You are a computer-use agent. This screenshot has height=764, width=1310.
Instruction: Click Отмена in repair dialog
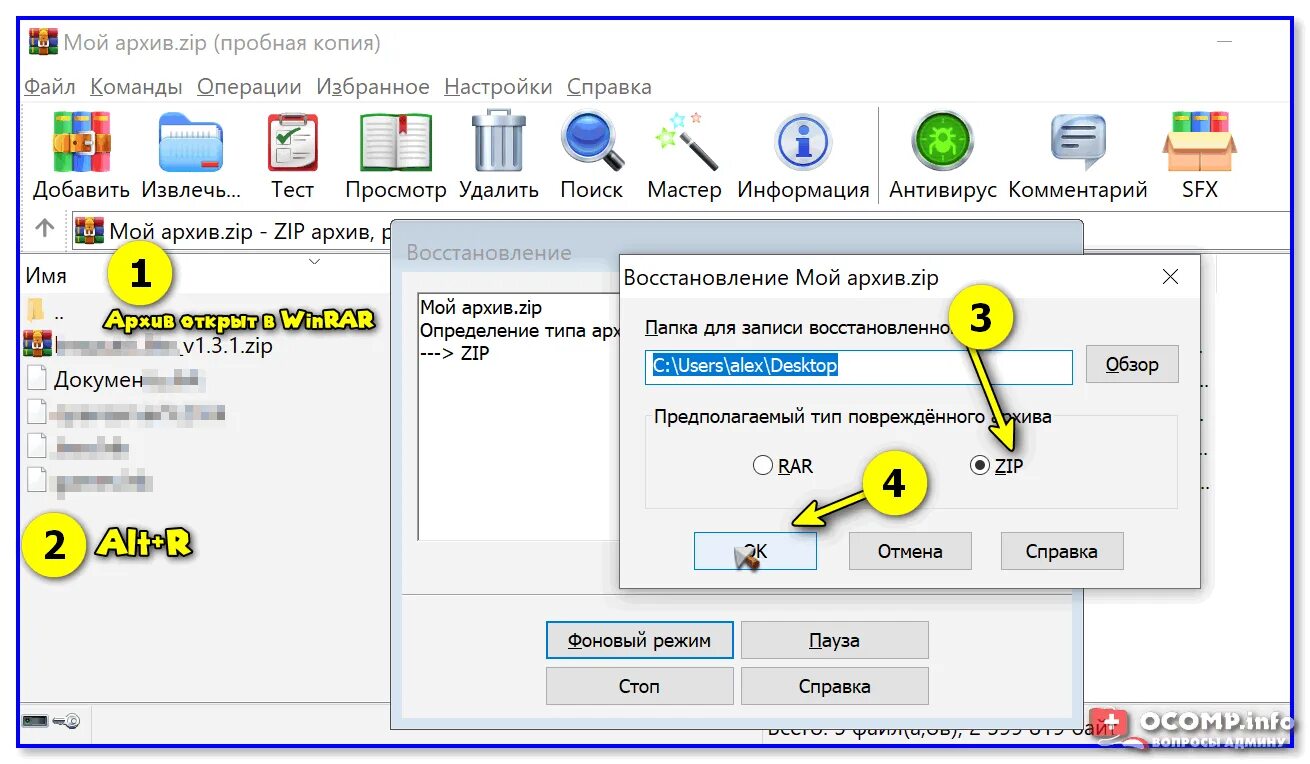pyautogui.click(x=910, y=551)
